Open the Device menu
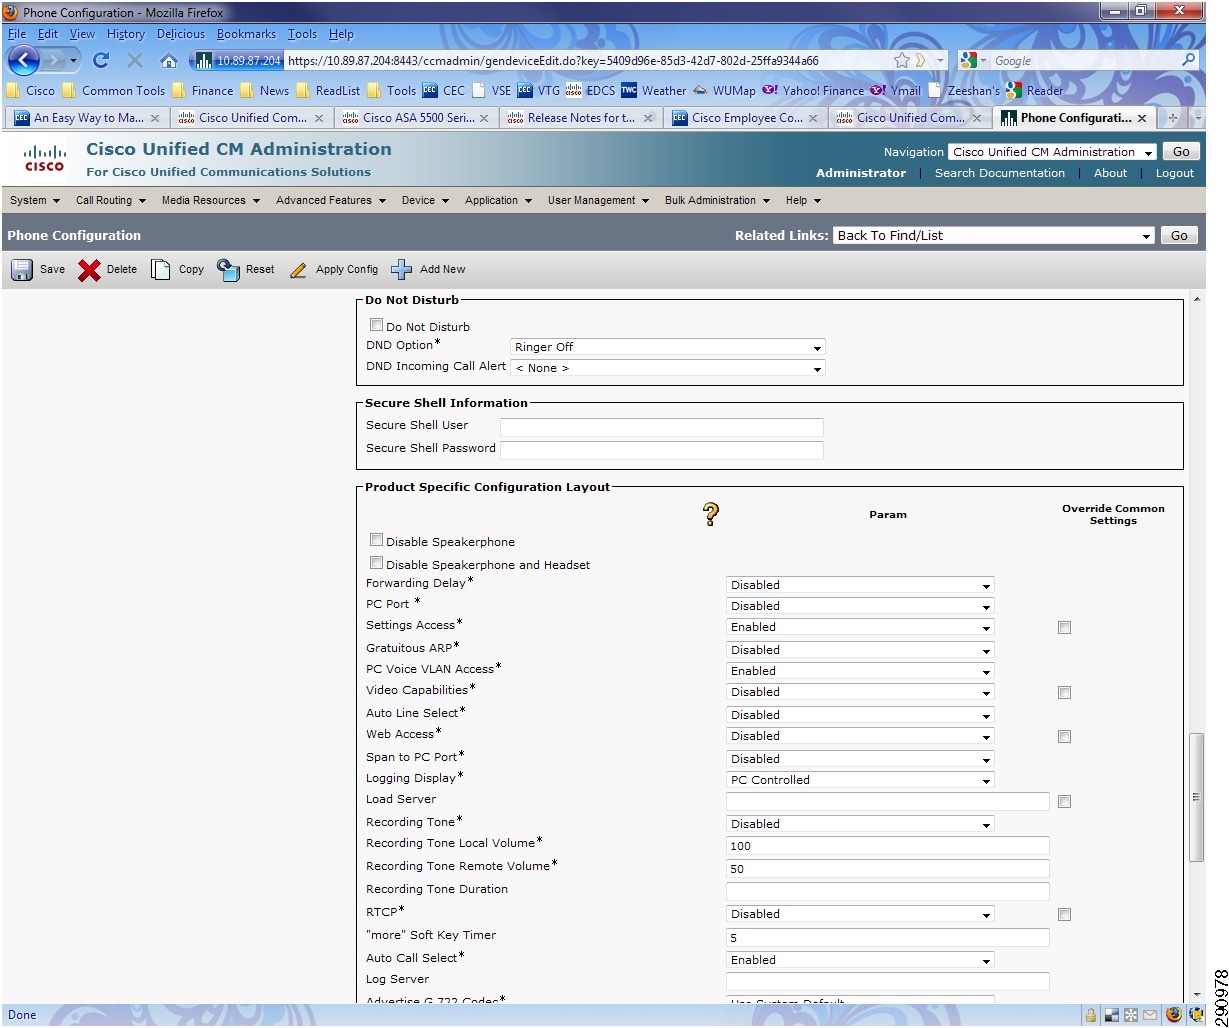This screenshot has height=1028, width=1229. [x=425, y=200]
